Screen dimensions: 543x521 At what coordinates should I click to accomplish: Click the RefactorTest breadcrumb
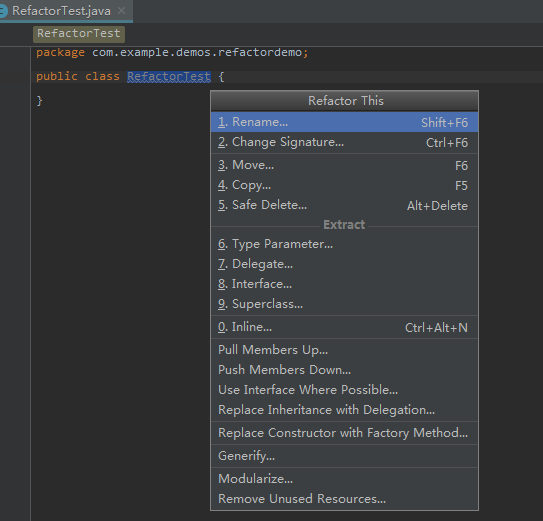(x=79, y=34)
